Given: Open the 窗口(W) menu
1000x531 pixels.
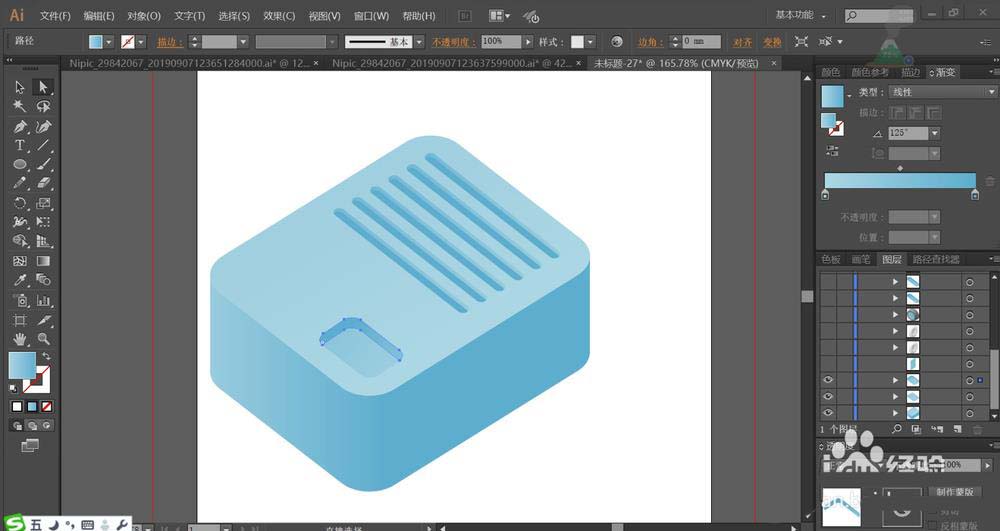Looking at the screenshot, I should [x=371, y=16].
